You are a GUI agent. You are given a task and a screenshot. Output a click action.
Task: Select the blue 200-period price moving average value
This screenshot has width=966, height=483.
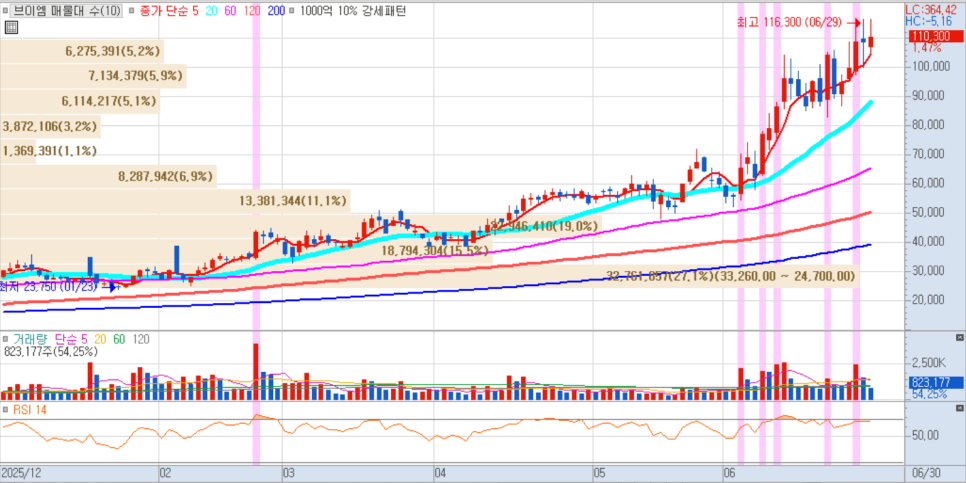click(x=276, y=11)
